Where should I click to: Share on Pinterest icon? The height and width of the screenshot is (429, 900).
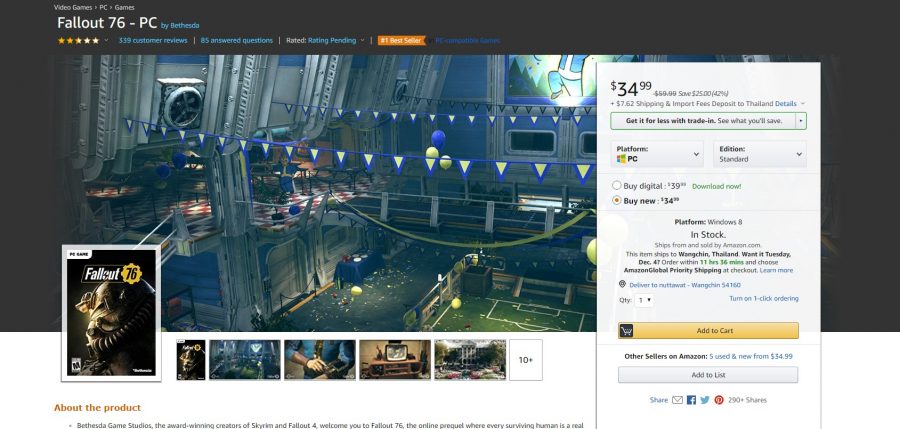(719, 400)
